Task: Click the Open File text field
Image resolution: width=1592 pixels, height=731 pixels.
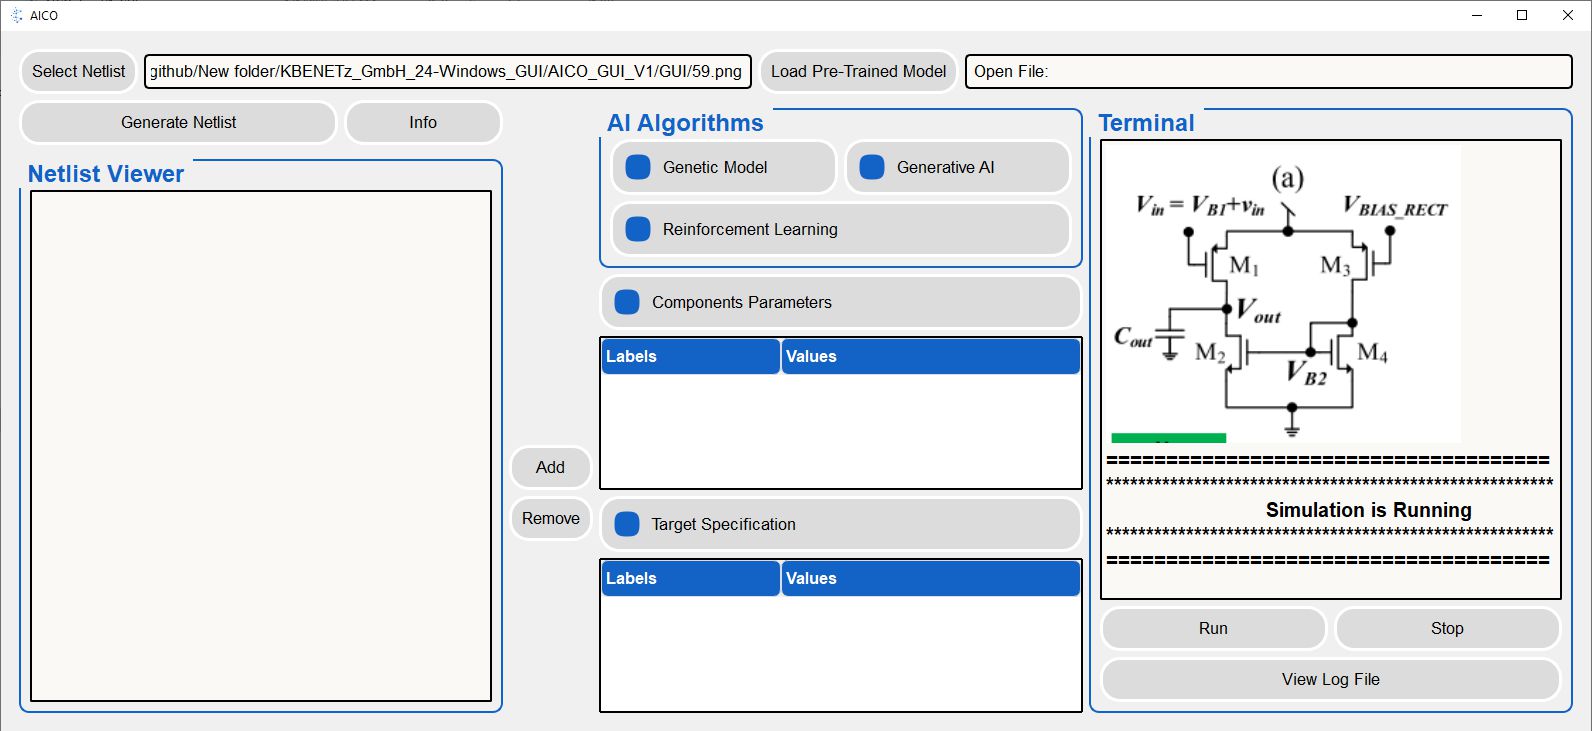Action: pyautogui.click(x=1268, y=71)
